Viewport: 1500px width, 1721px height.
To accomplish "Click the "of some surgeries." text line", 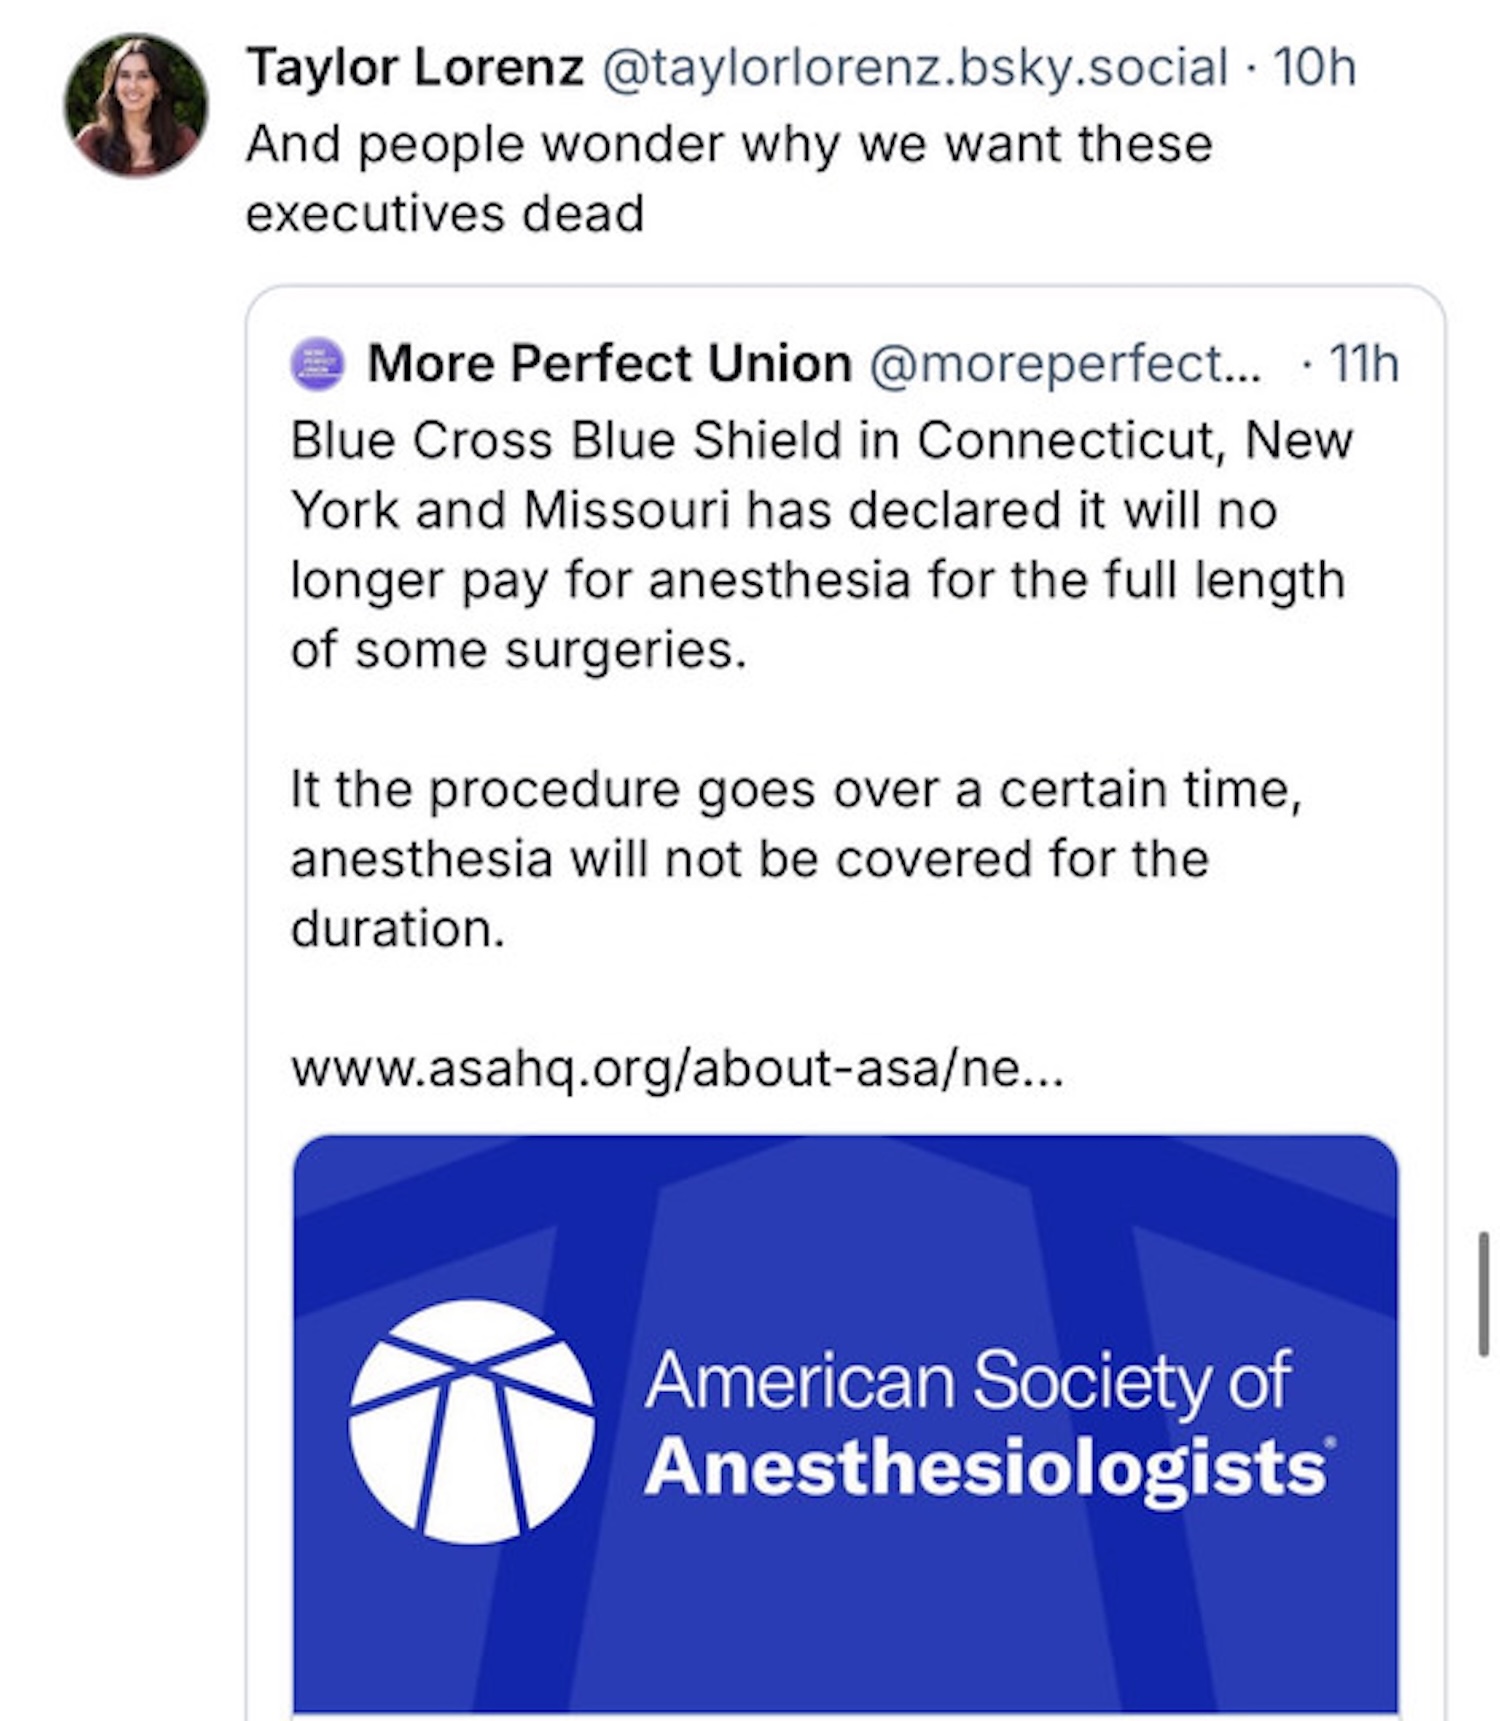I will 518,650.
